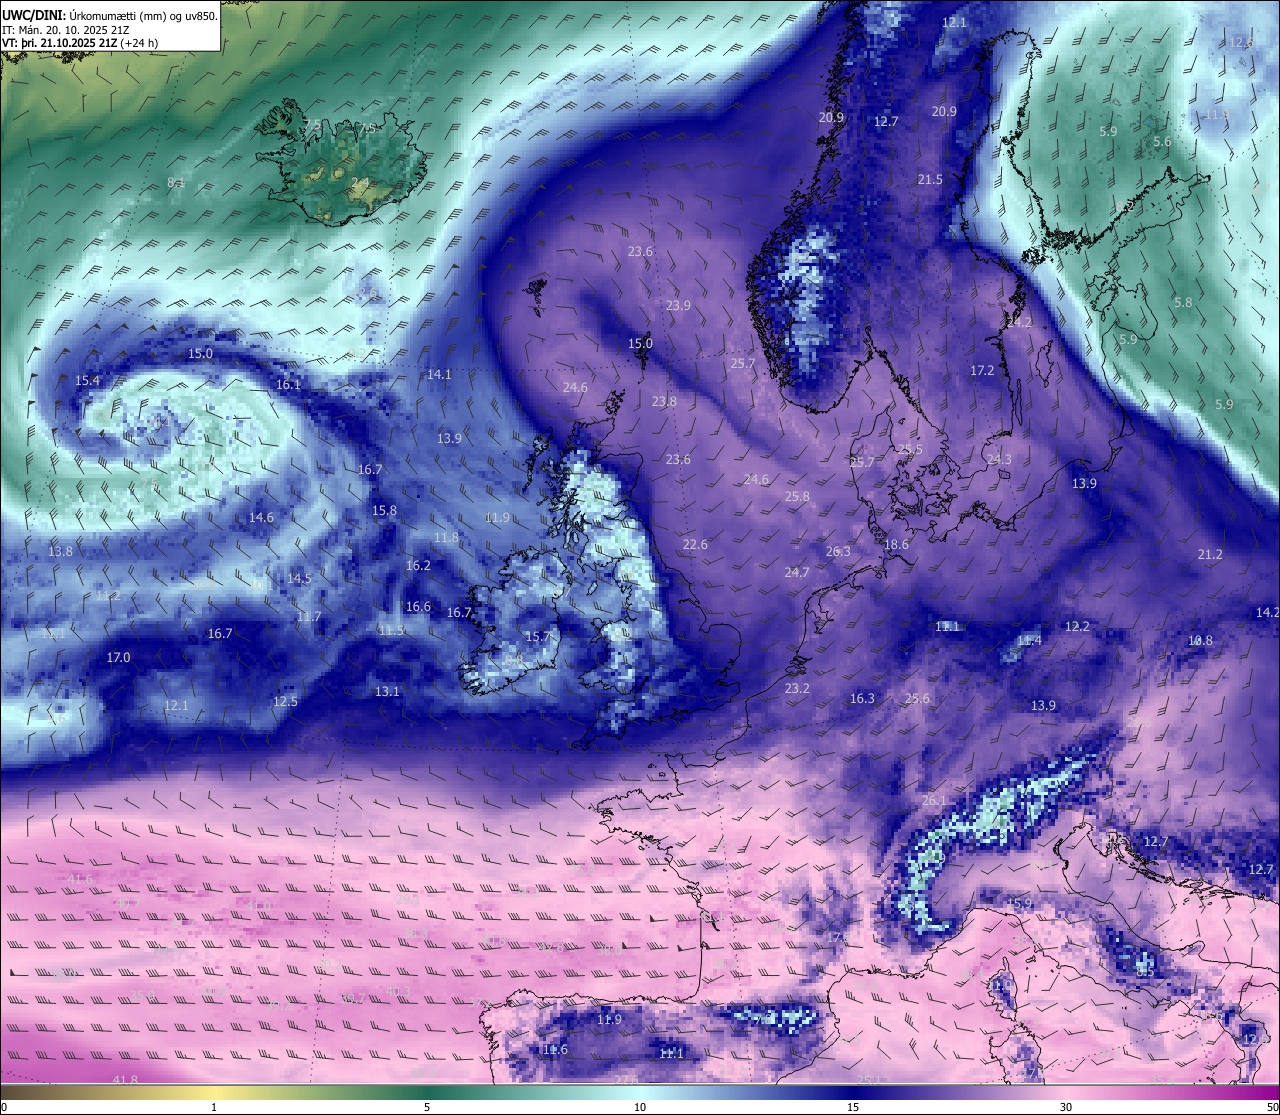Click the 15.4 value label
The image size is (1280, 1115).
[87, 380]
